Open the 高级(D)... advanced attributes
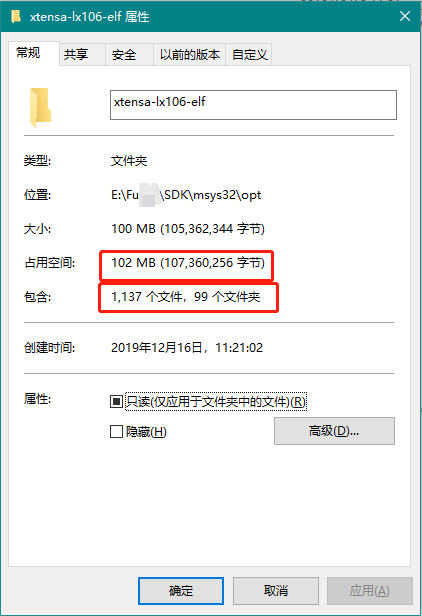Viewport: 422px width, 616px height. [334, 431]
